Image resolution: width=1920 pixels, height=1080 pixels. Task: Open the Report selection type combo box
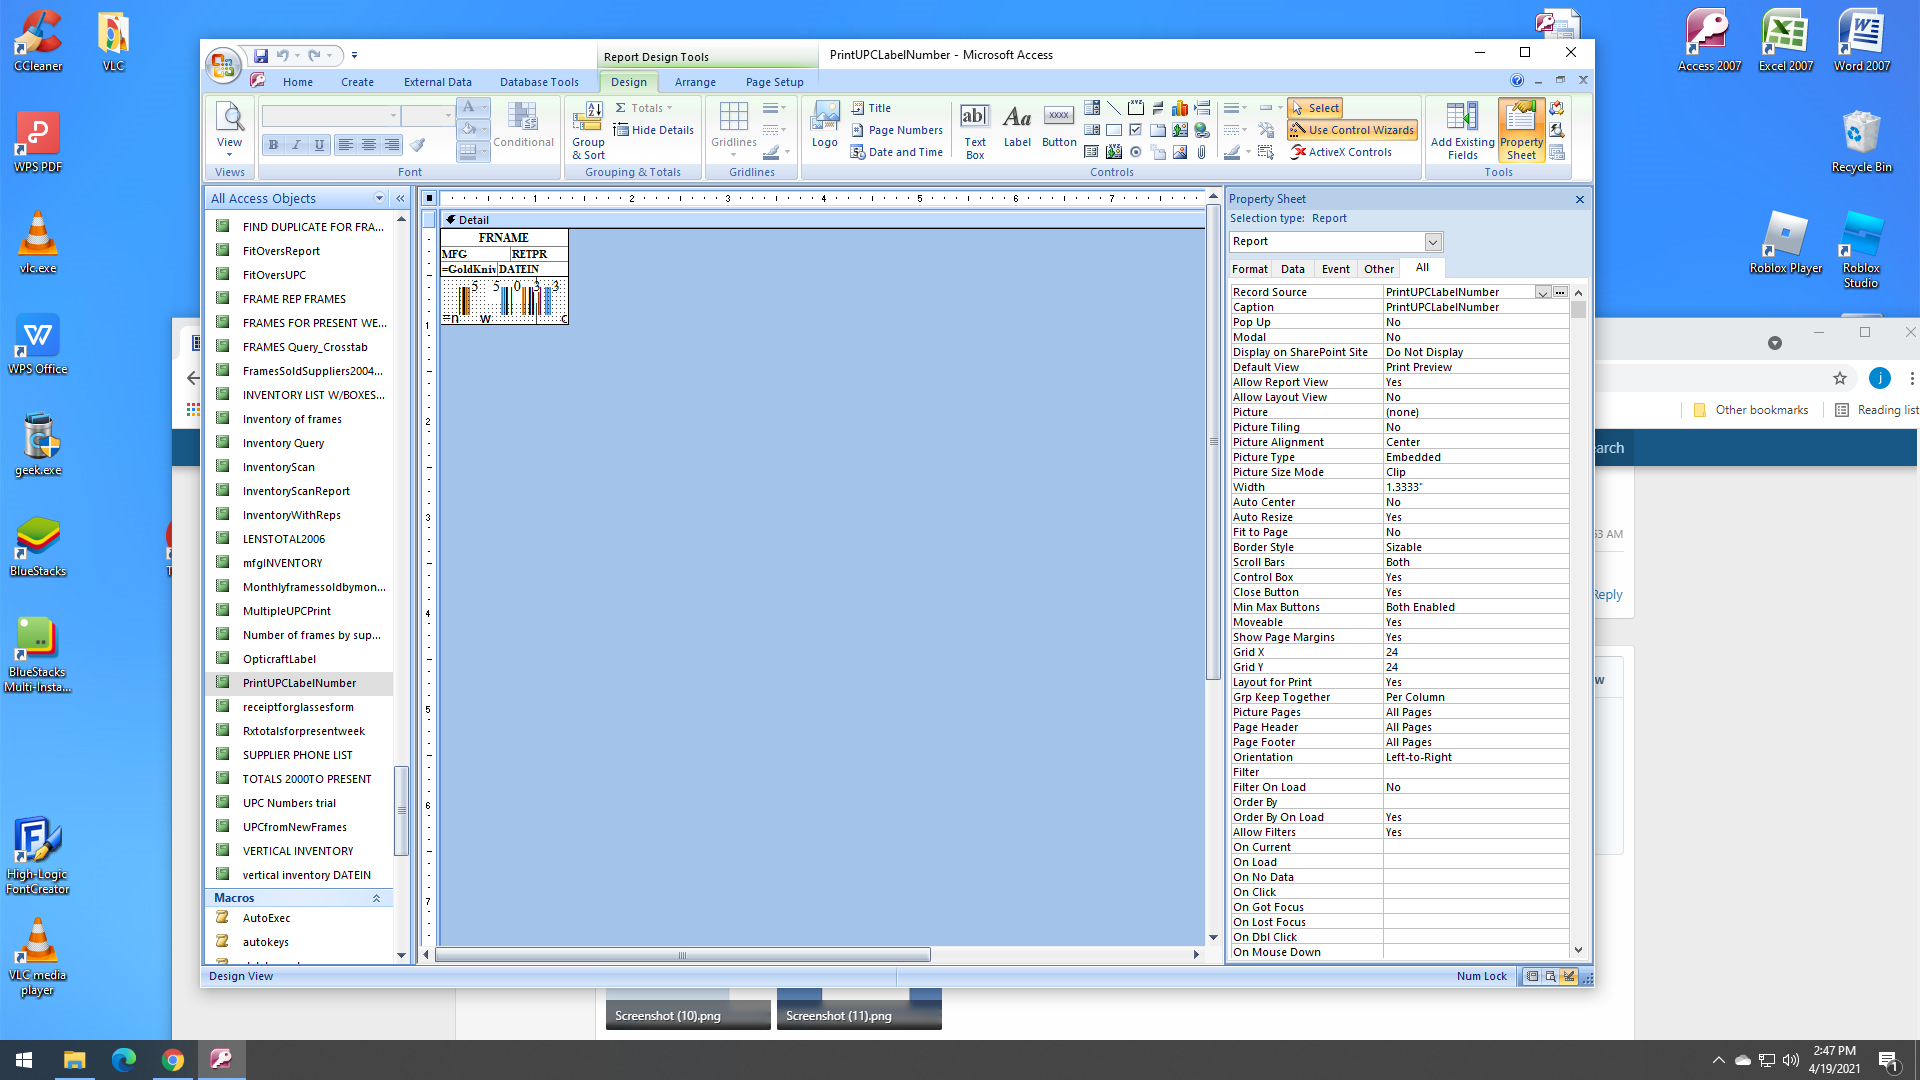[x=1432, y=242]
